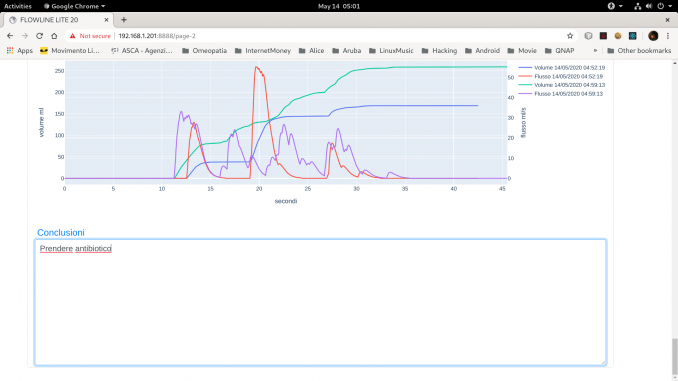
Task: Open a new tab with the plus icon
Action: pyautogui.click(x=124, y=20)
